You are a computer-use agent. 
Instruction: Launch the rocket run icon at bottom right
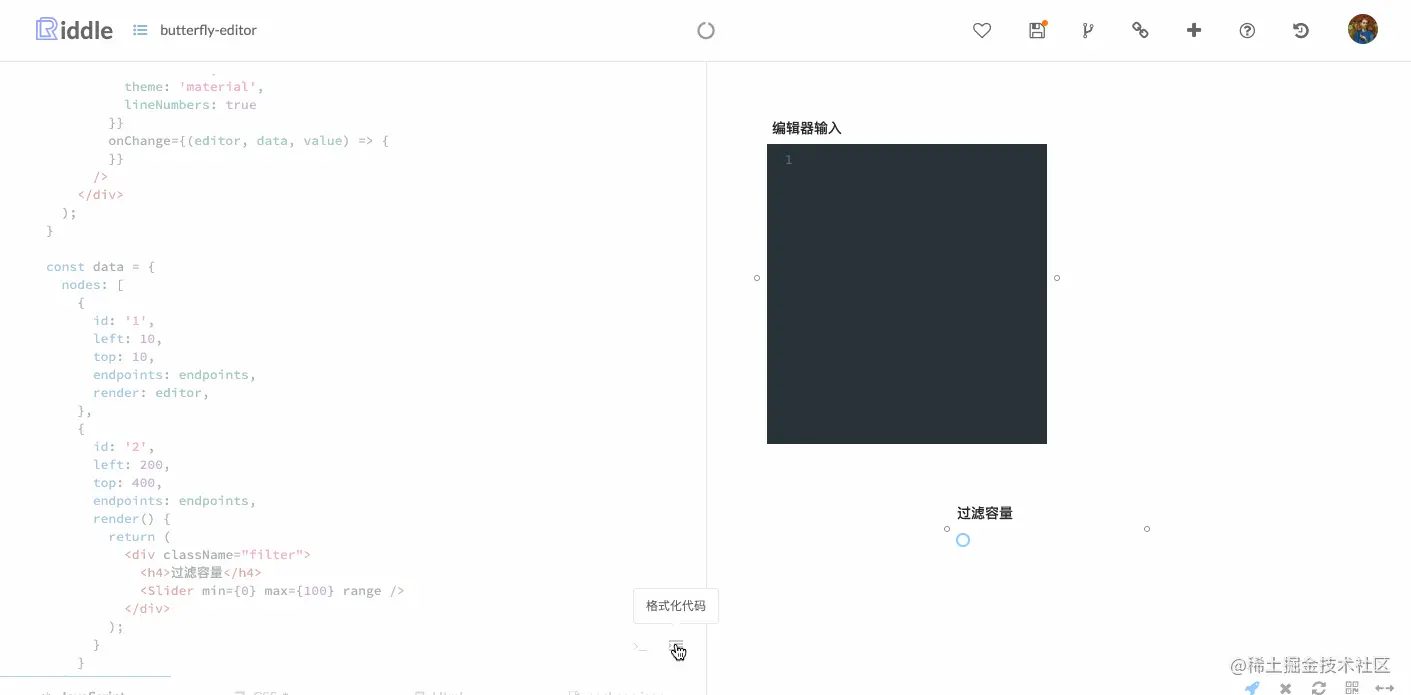tap(1251, 687)
